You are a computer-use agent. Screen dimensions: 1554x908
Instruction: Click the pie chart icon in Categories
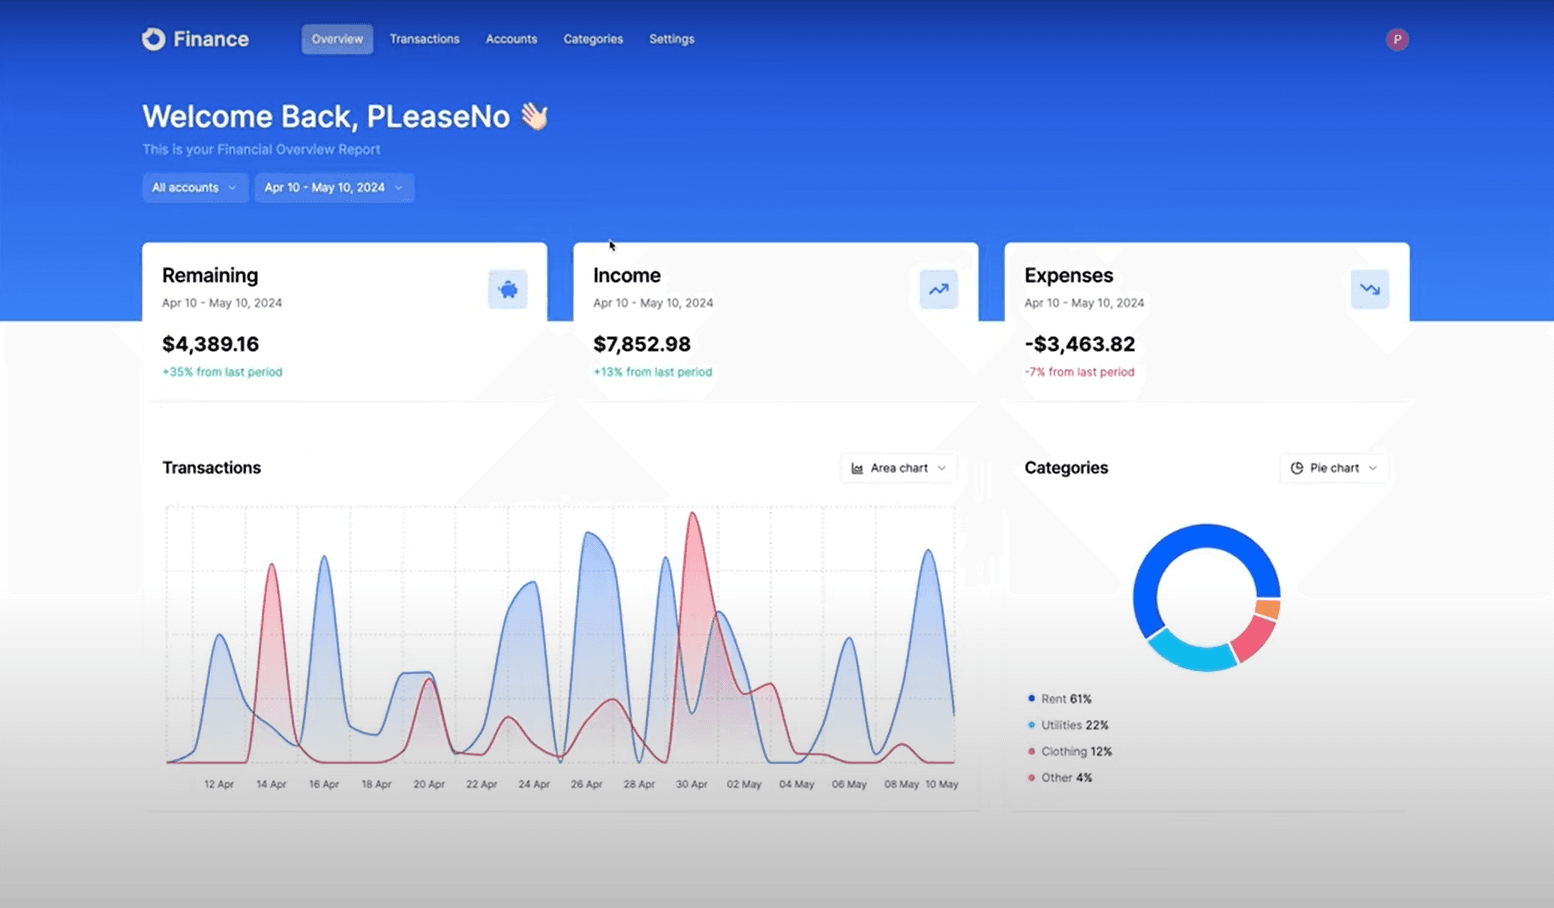point(1297,468)
